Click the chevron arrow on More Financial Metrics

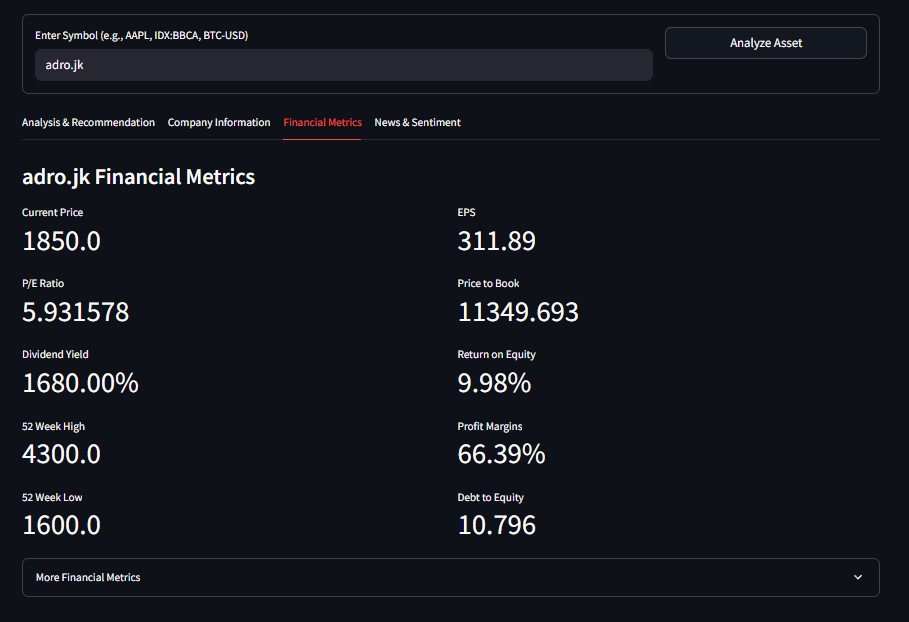point(857,577)
